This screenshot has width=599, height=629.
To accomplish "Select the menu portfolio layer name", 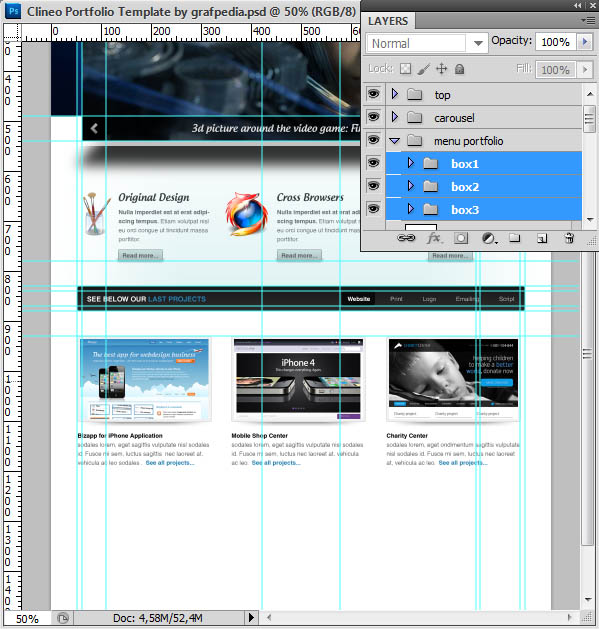I will 468,141.
